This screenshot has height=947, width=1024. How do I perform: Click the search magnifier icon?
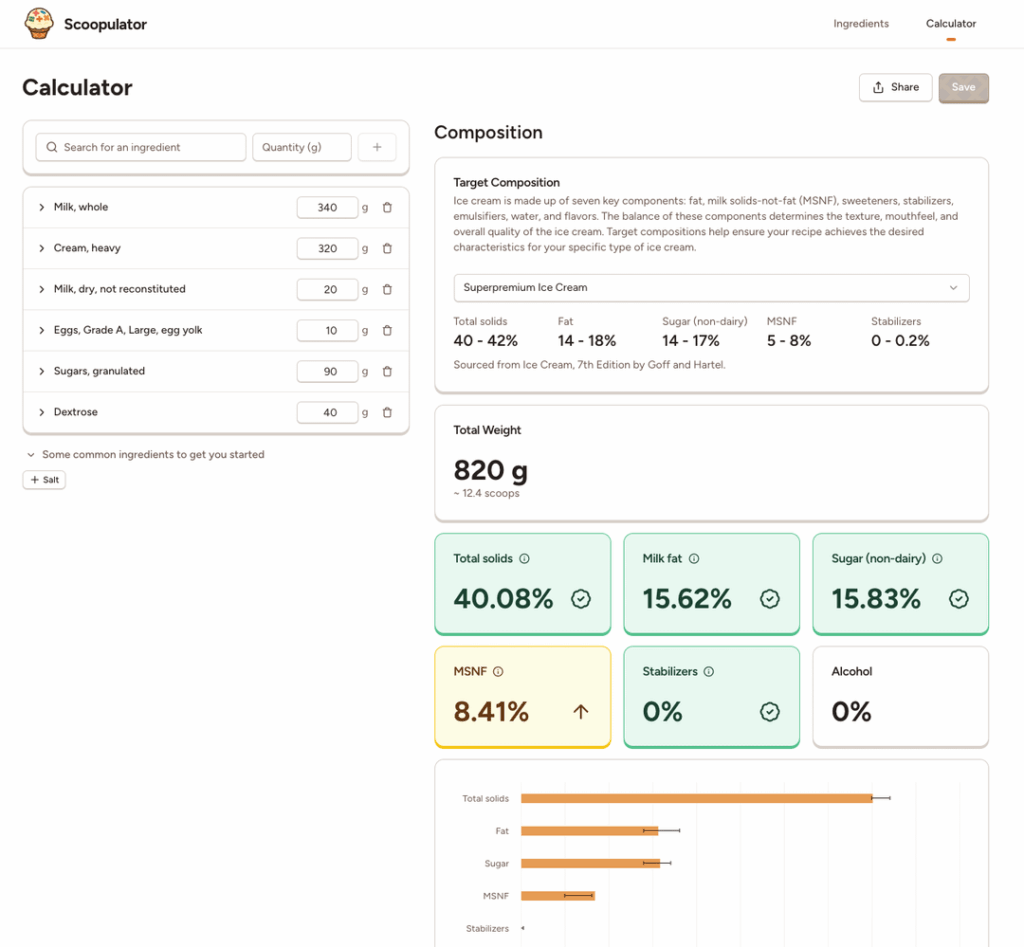click(51, 147)
